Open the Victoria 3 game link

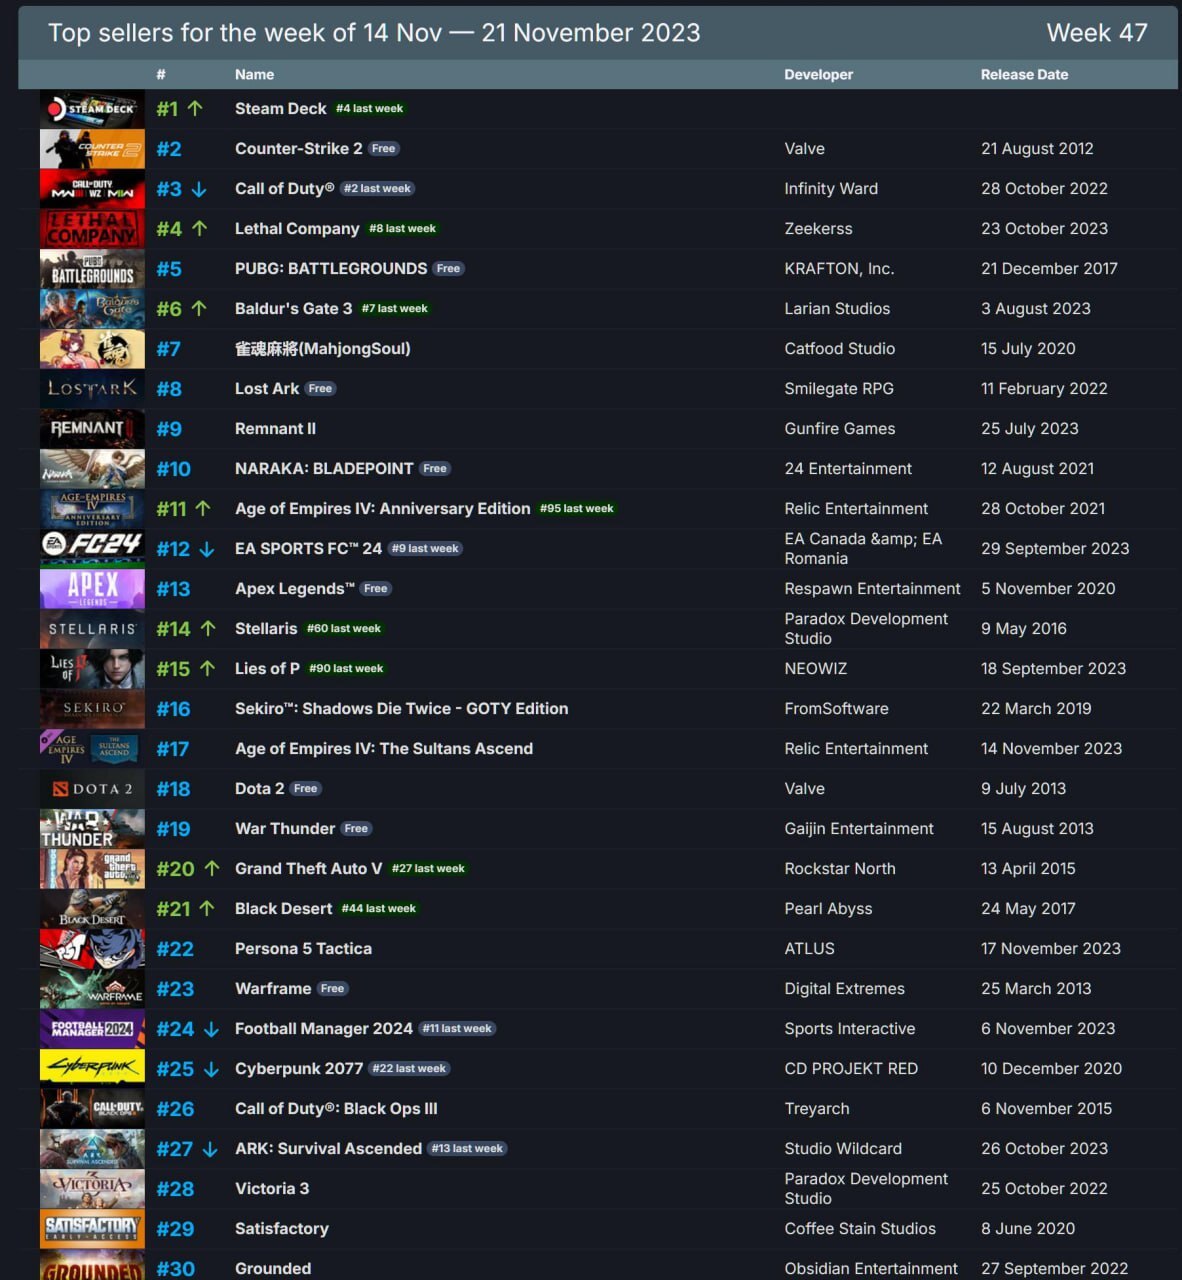pos(272,1188)
